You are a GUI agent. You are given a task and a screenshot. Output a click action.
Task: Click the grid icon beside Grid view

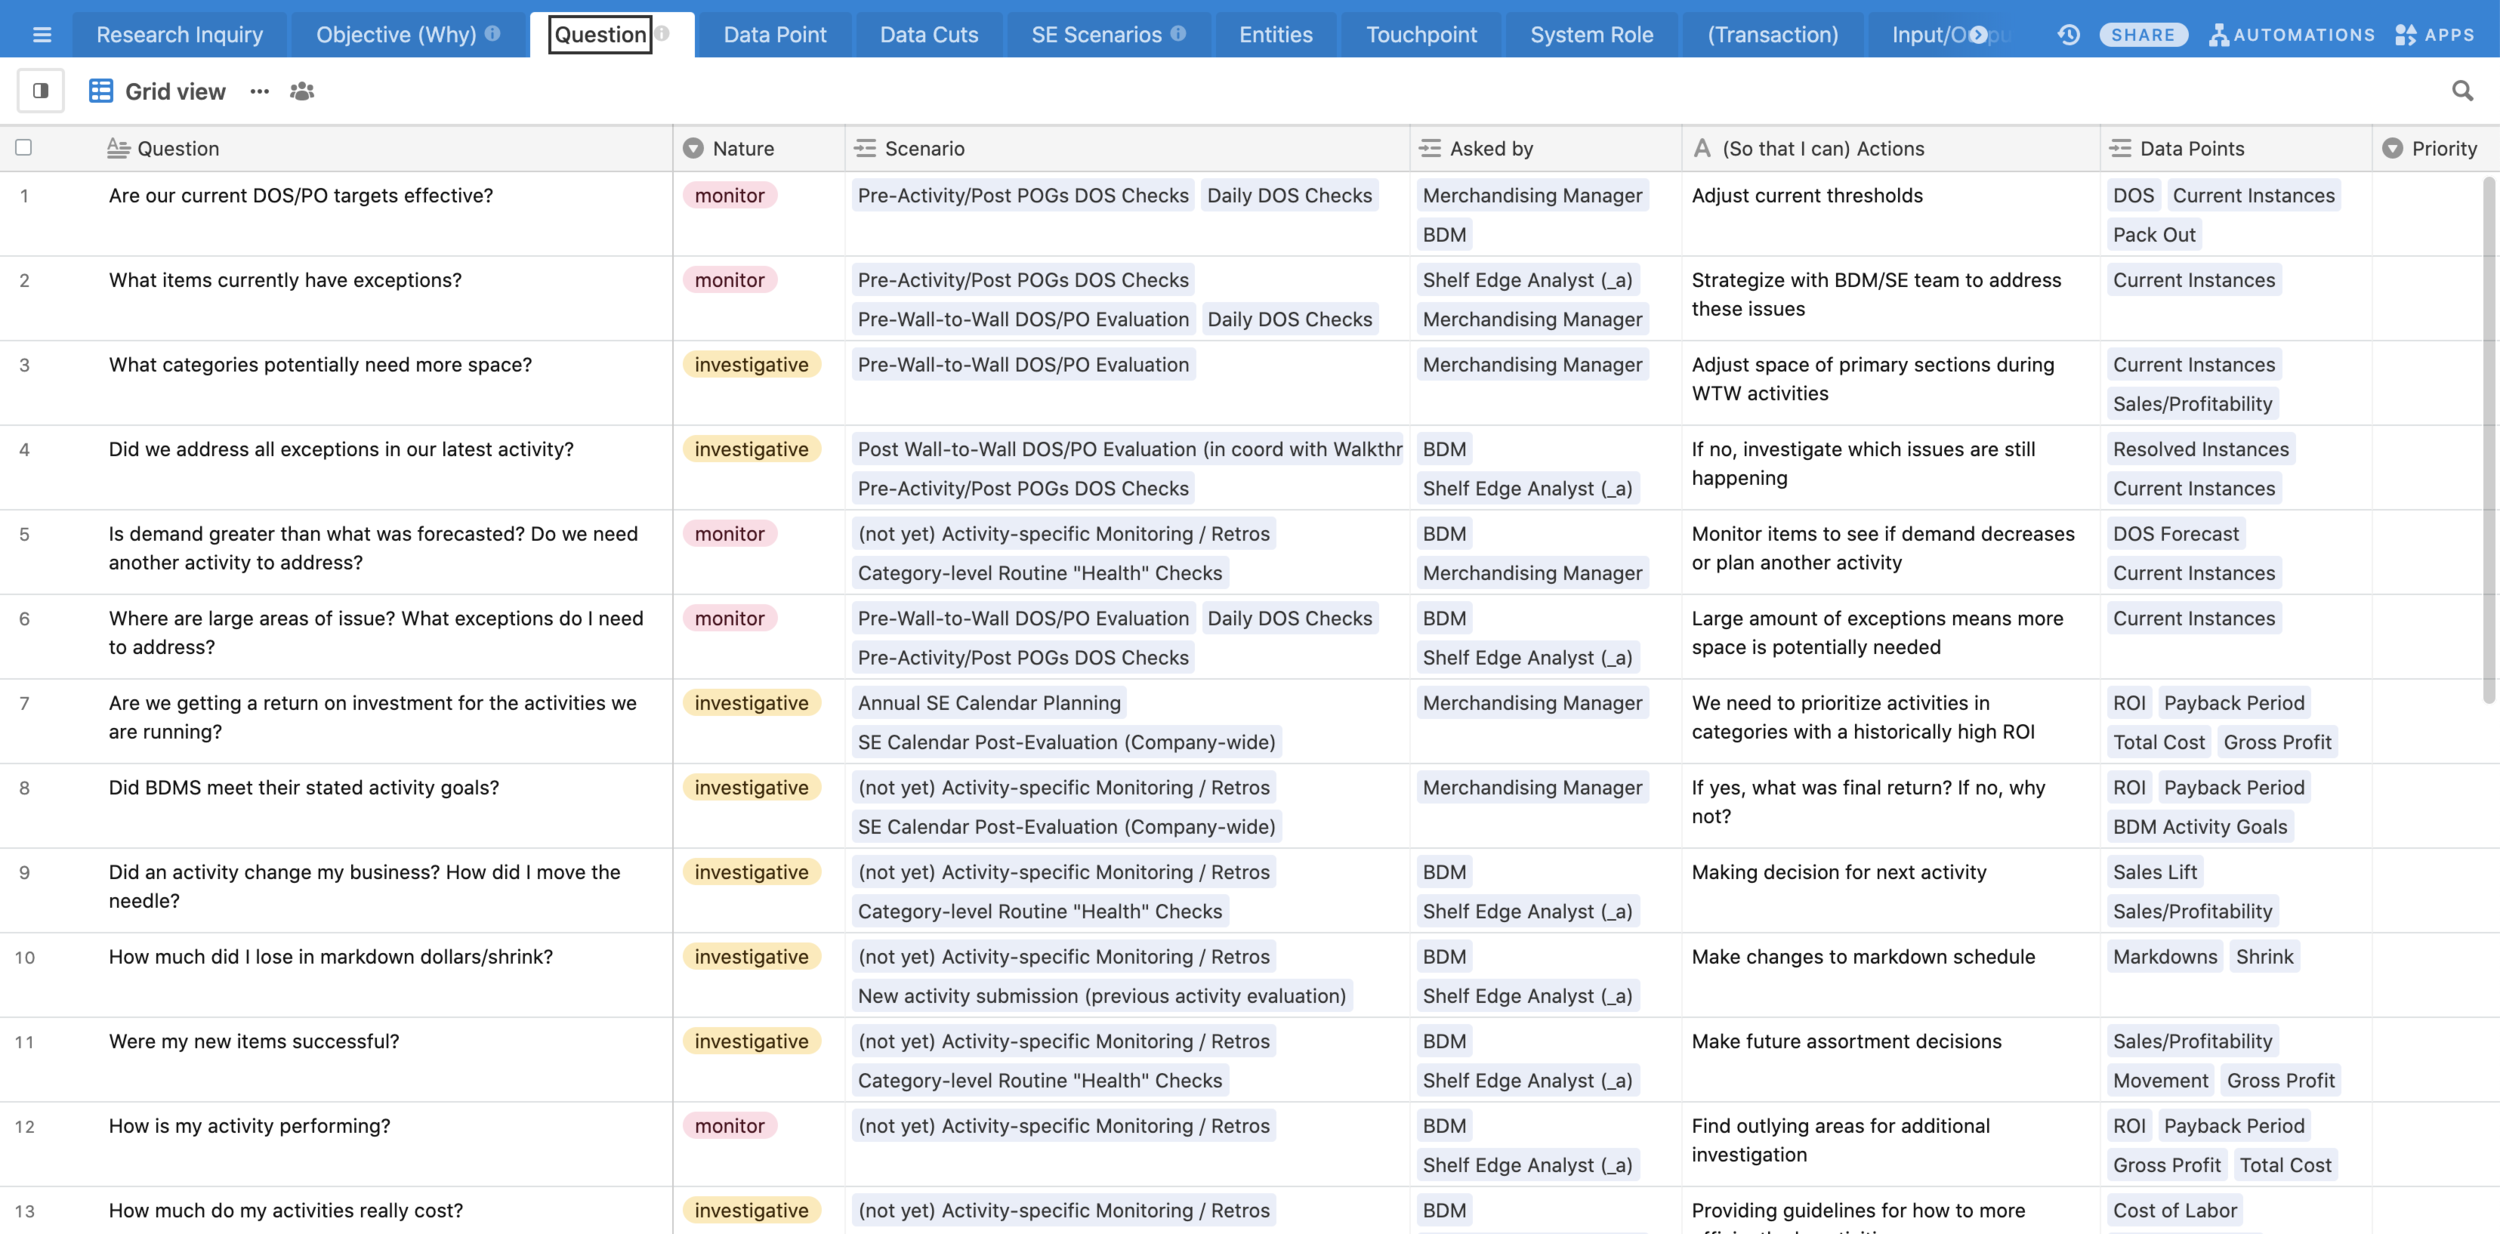[x=100, y=90]
